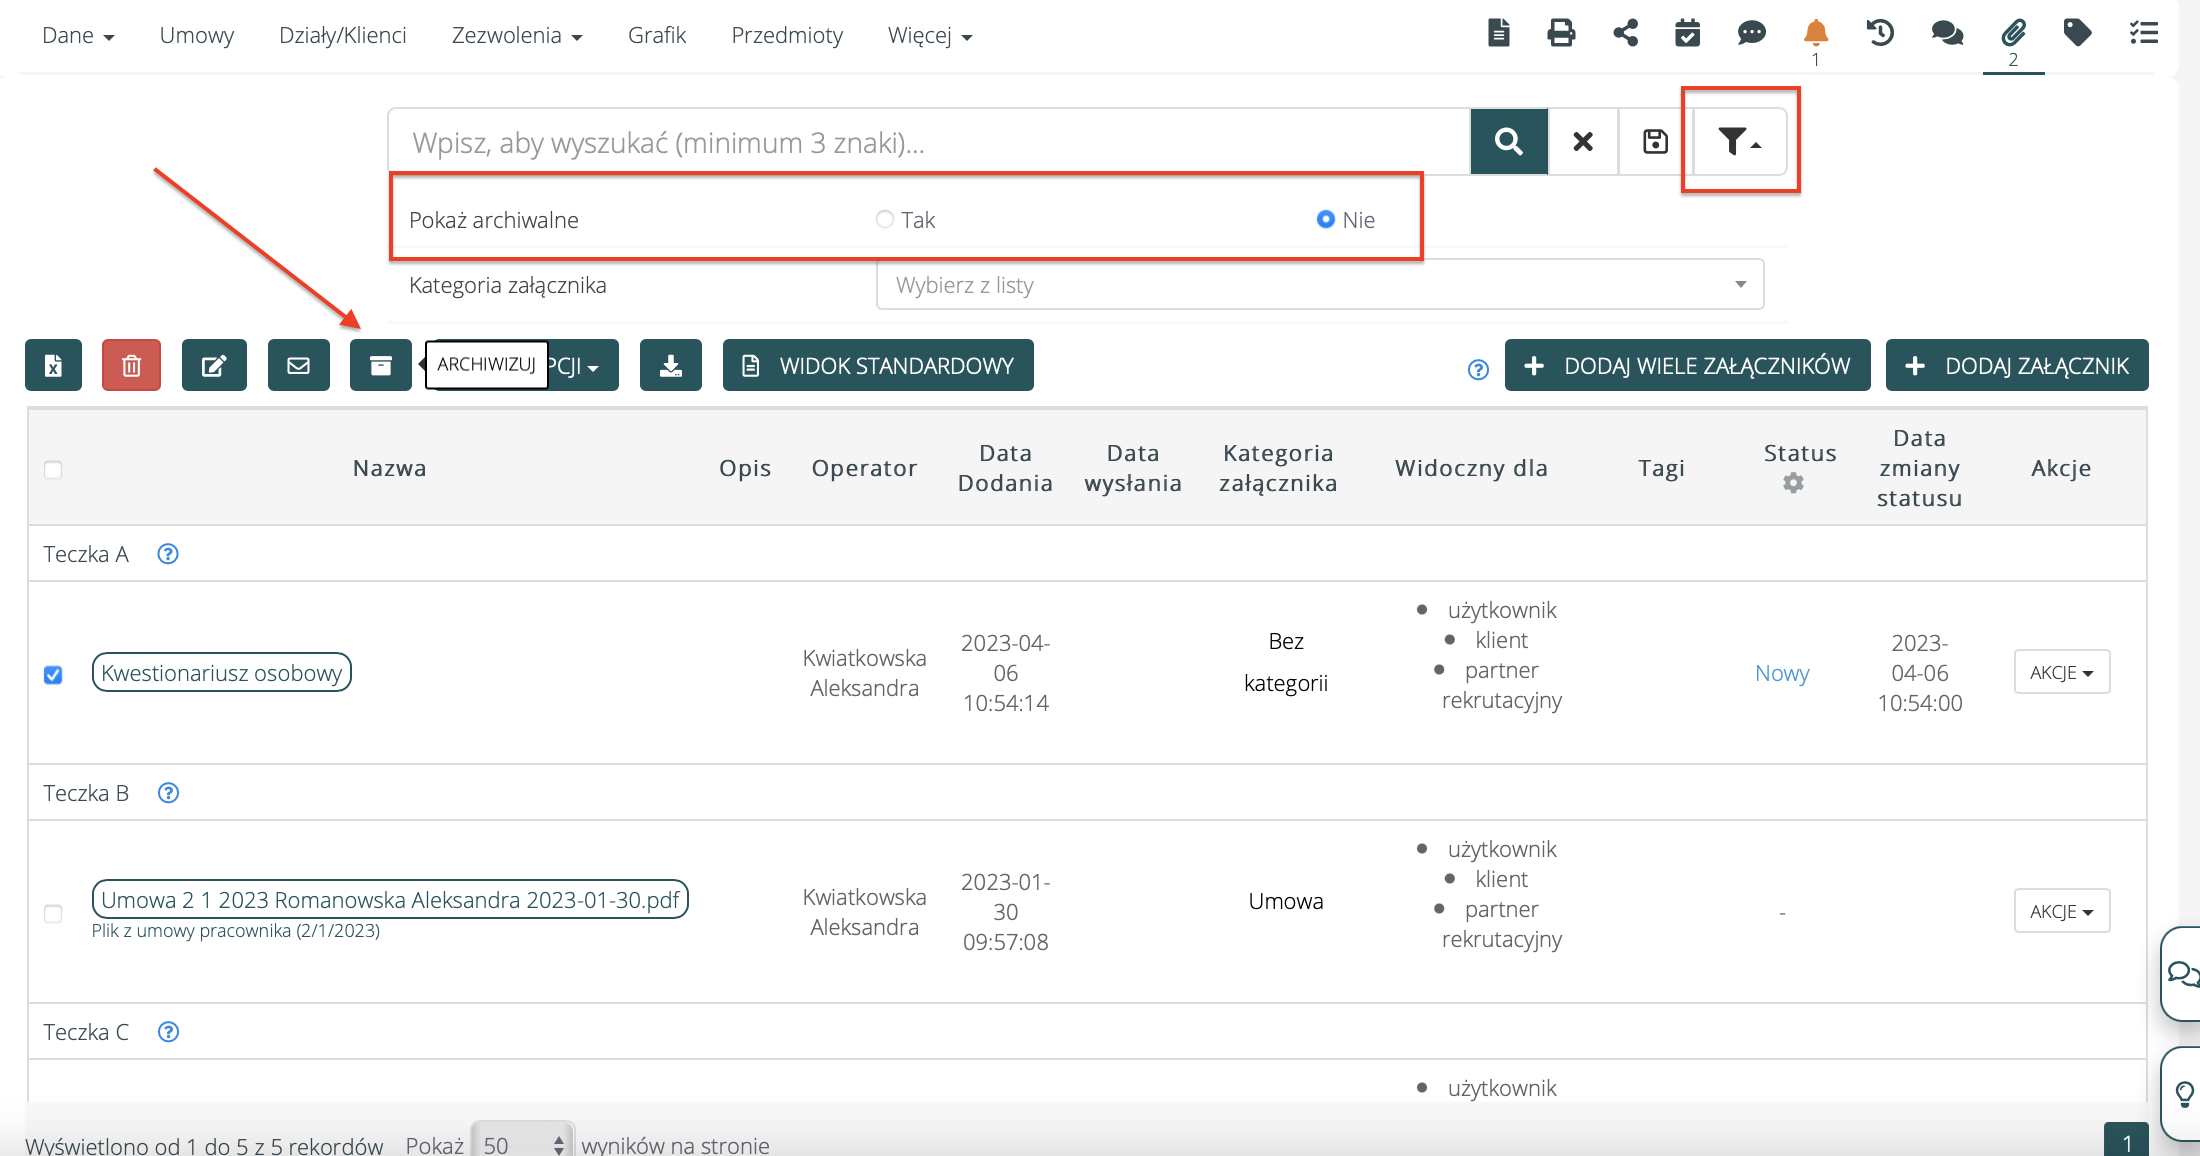Click the download icon button
The image size is (2200, 1156).
click(x=670, y=366)
